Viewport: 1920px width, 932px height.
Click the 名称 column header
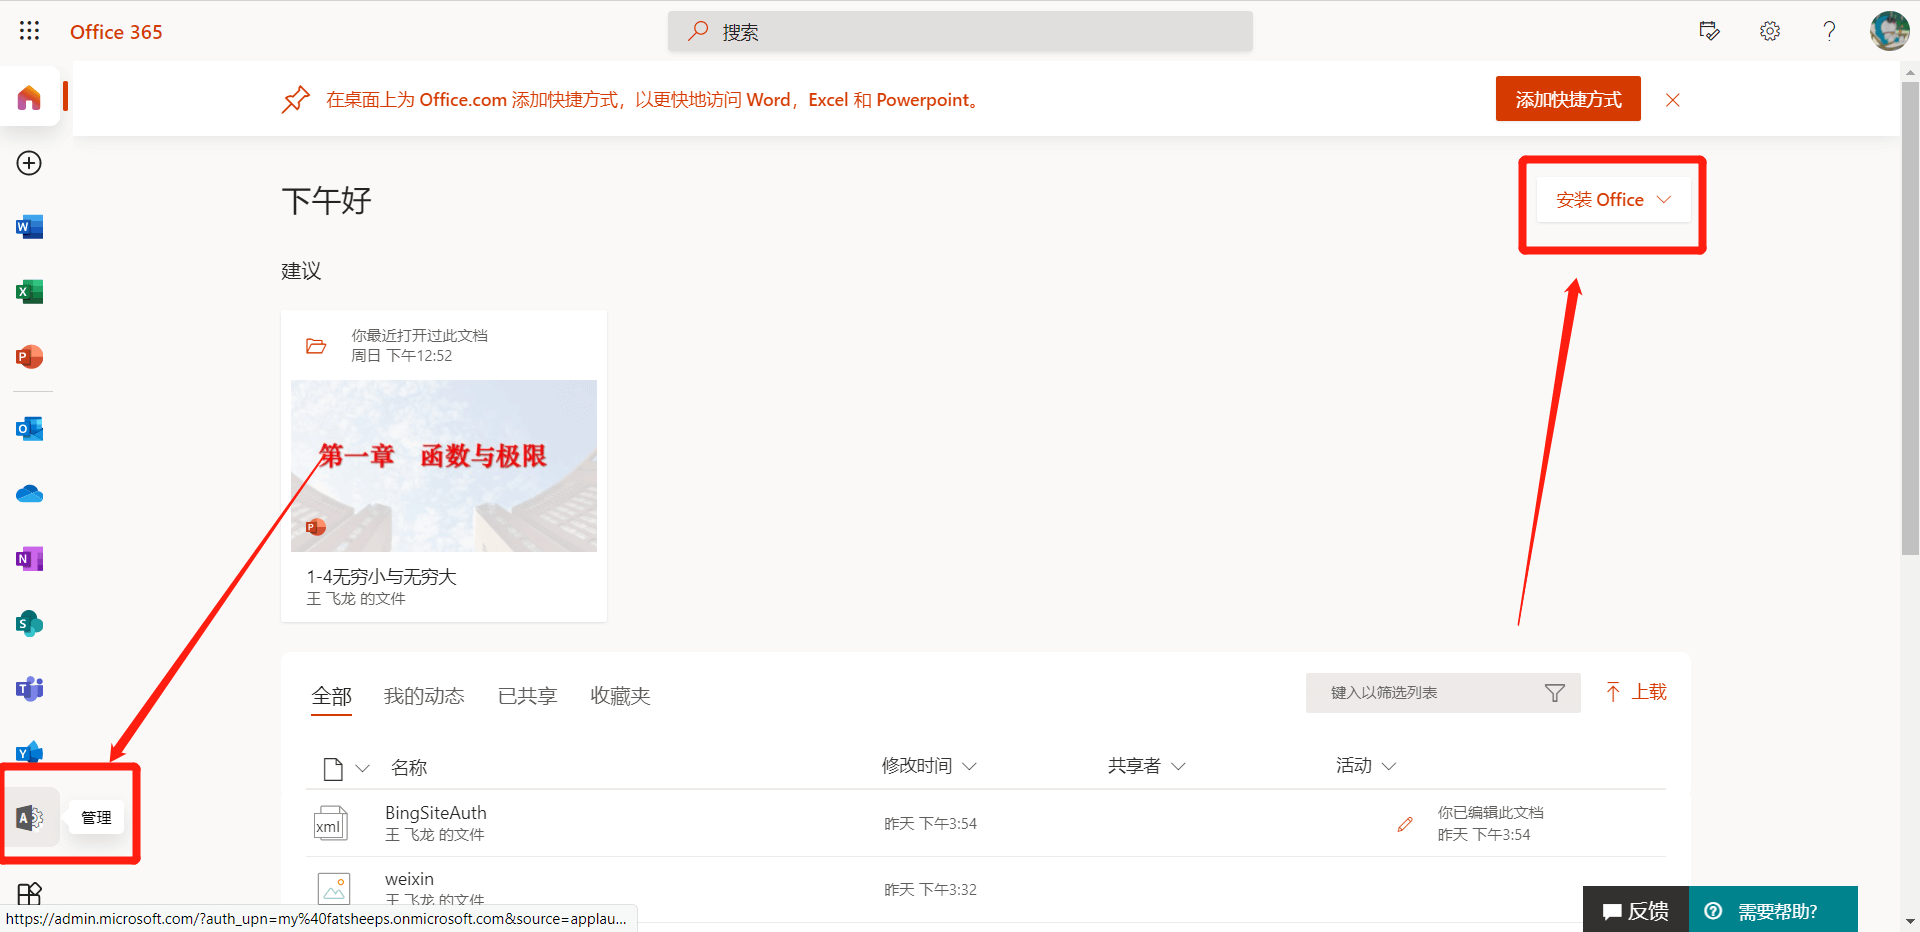click(x=409, y=767)
